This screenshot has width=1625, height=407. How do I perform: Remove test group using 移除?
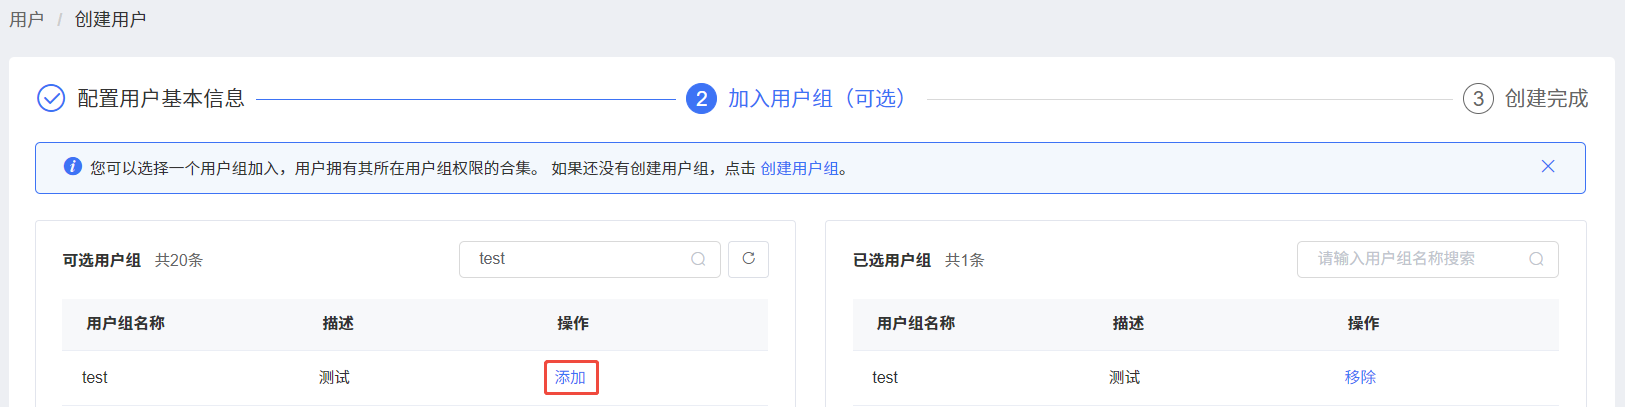click(x=1360, y=377)
